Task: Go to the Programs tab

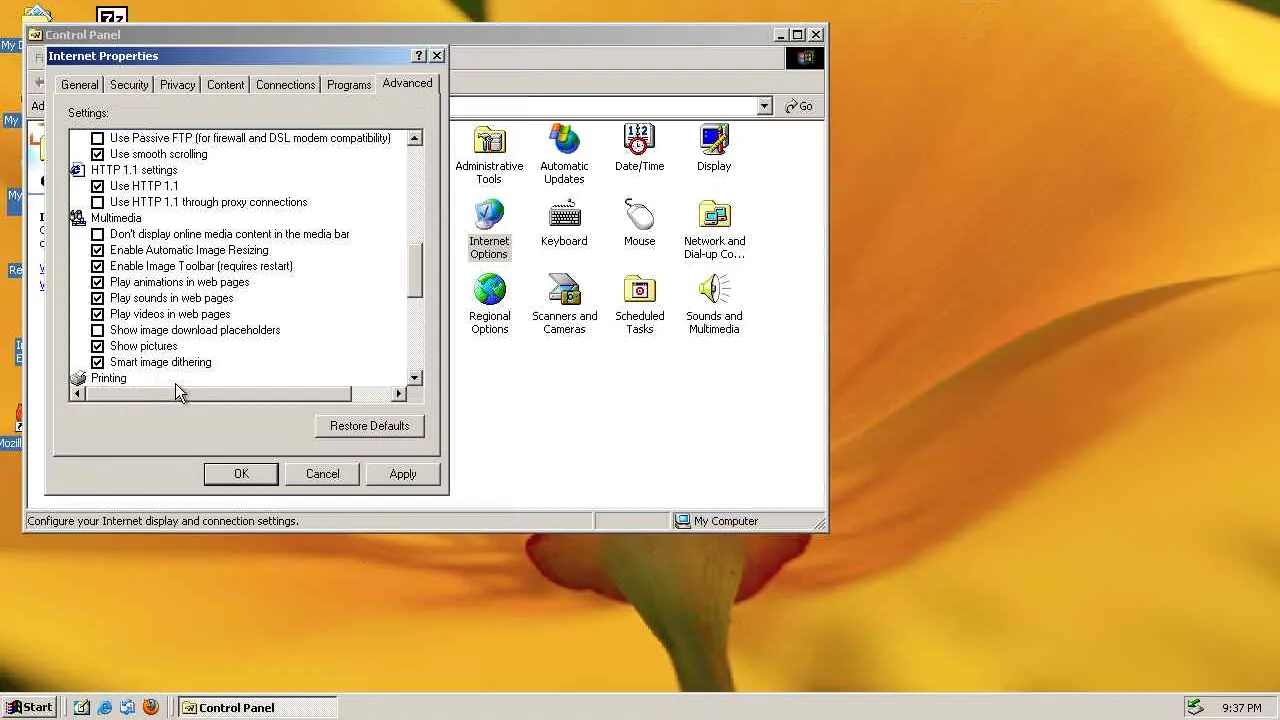Action: click(348, 85)
